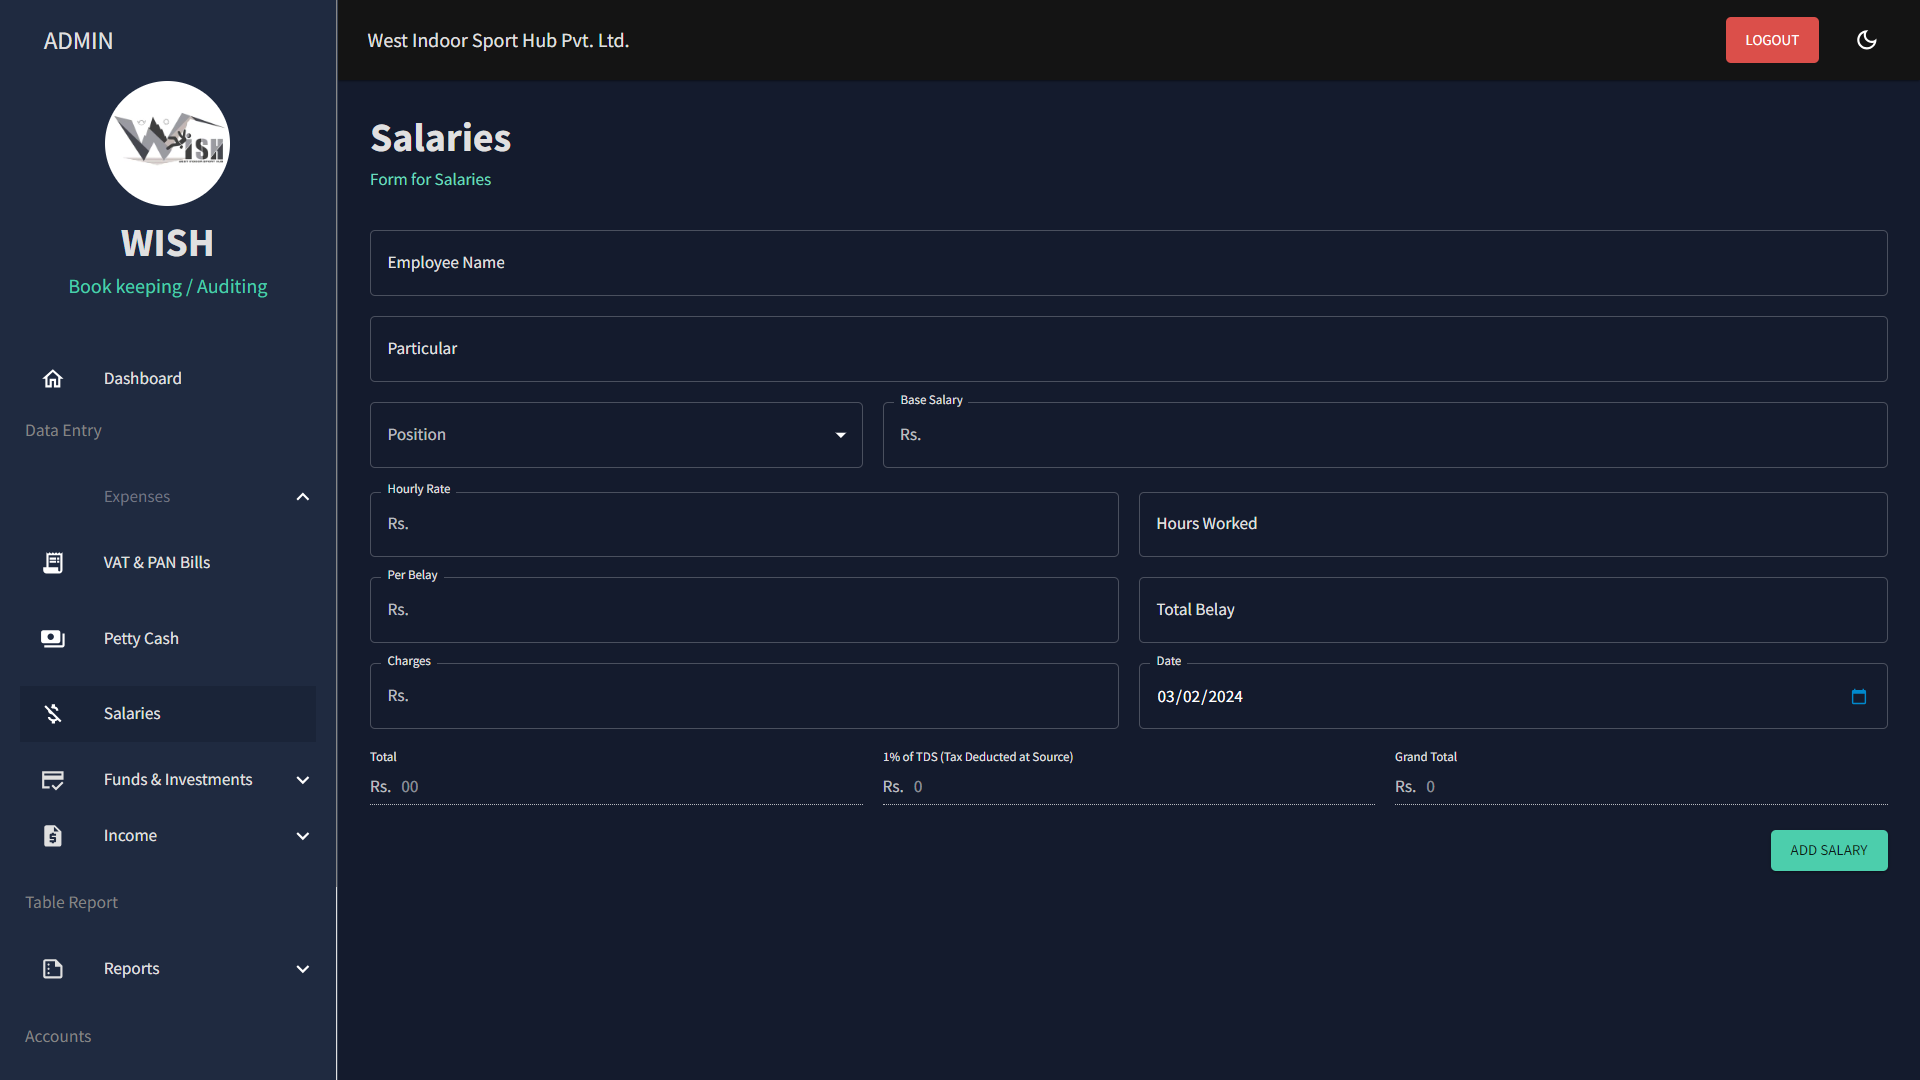Screen dimensions: 1920x1080
Task: Open the Dashboard menu item
Action: point(143,378)
